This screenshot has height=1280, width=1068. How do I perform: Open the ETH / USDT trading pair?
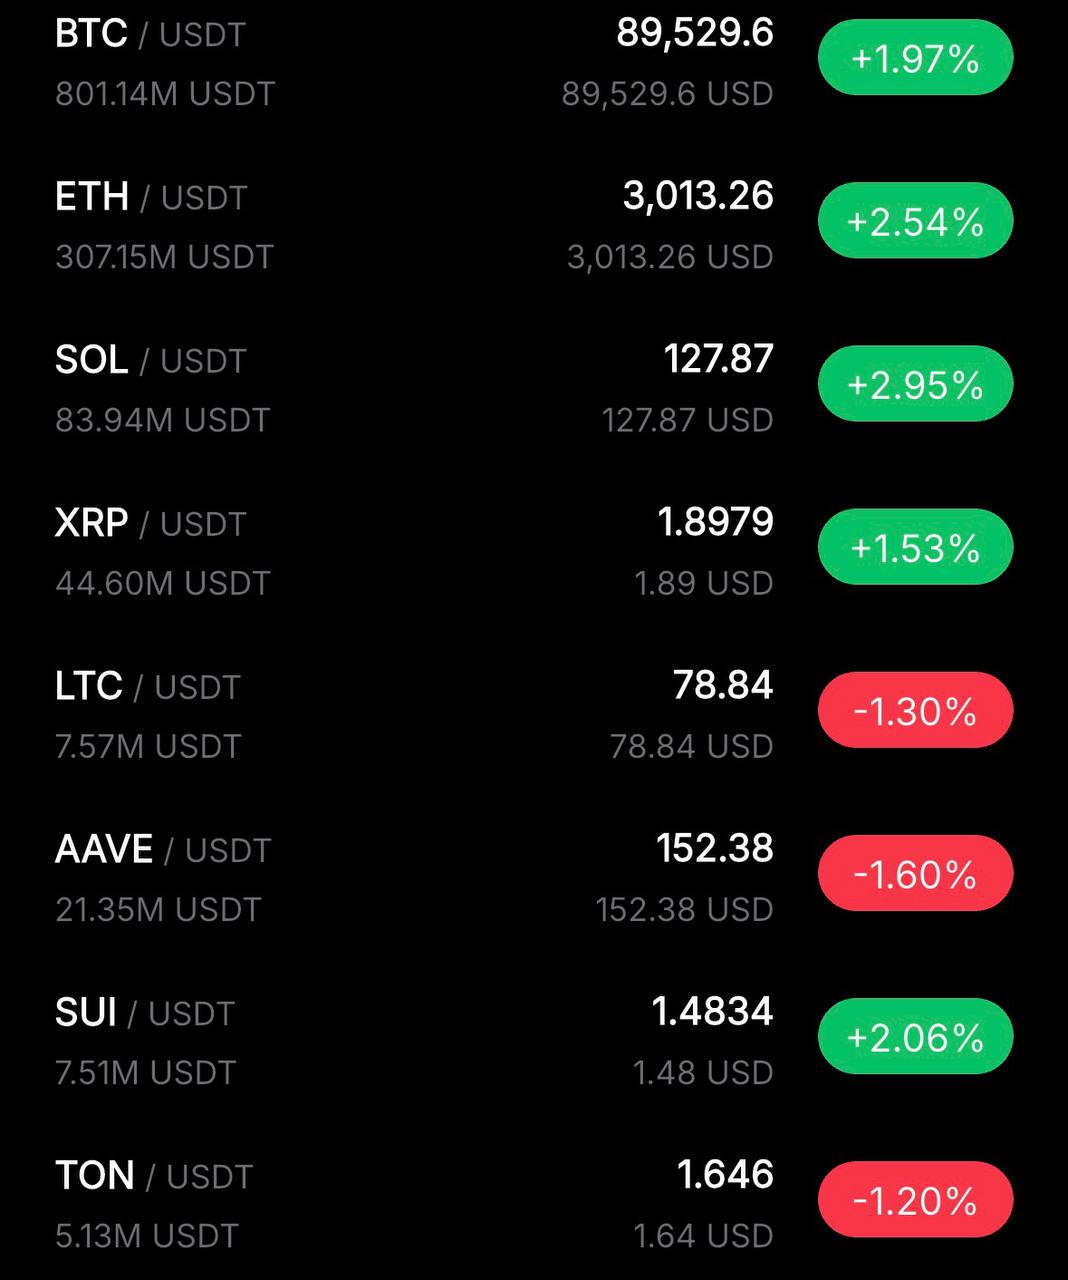click(151, 197)
